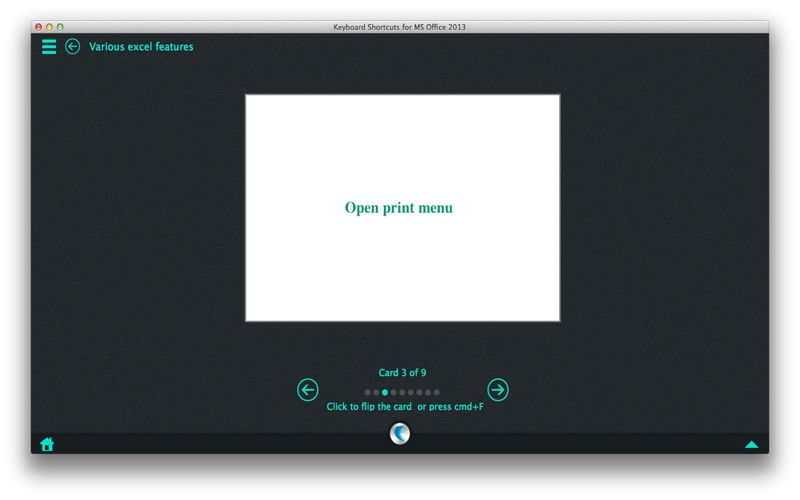Close the window with the red button

(38, 27)
